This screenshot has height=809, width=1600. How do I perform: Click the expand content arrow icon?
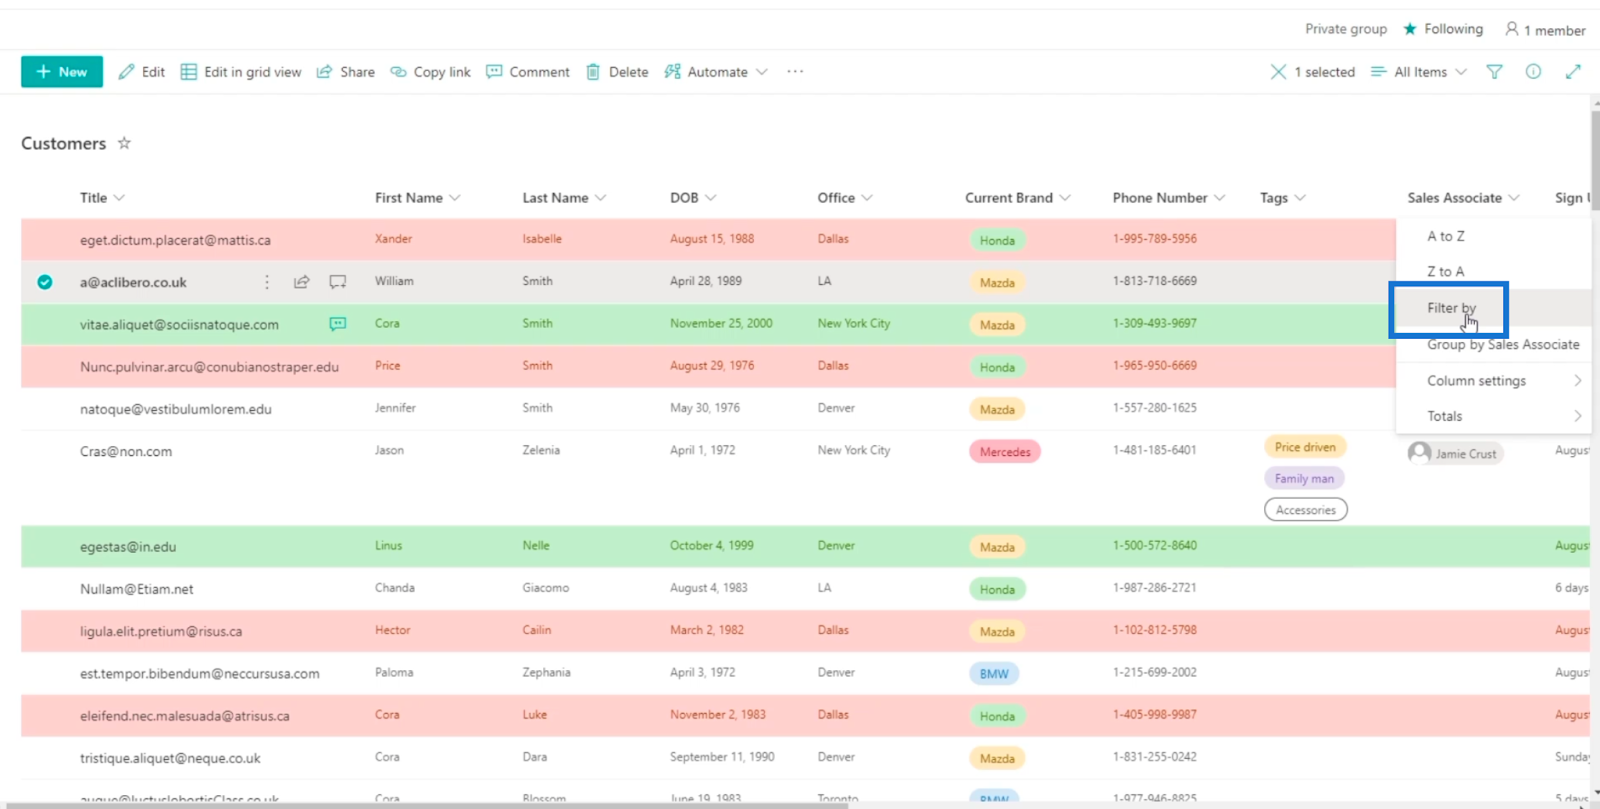click(1573, 72)
